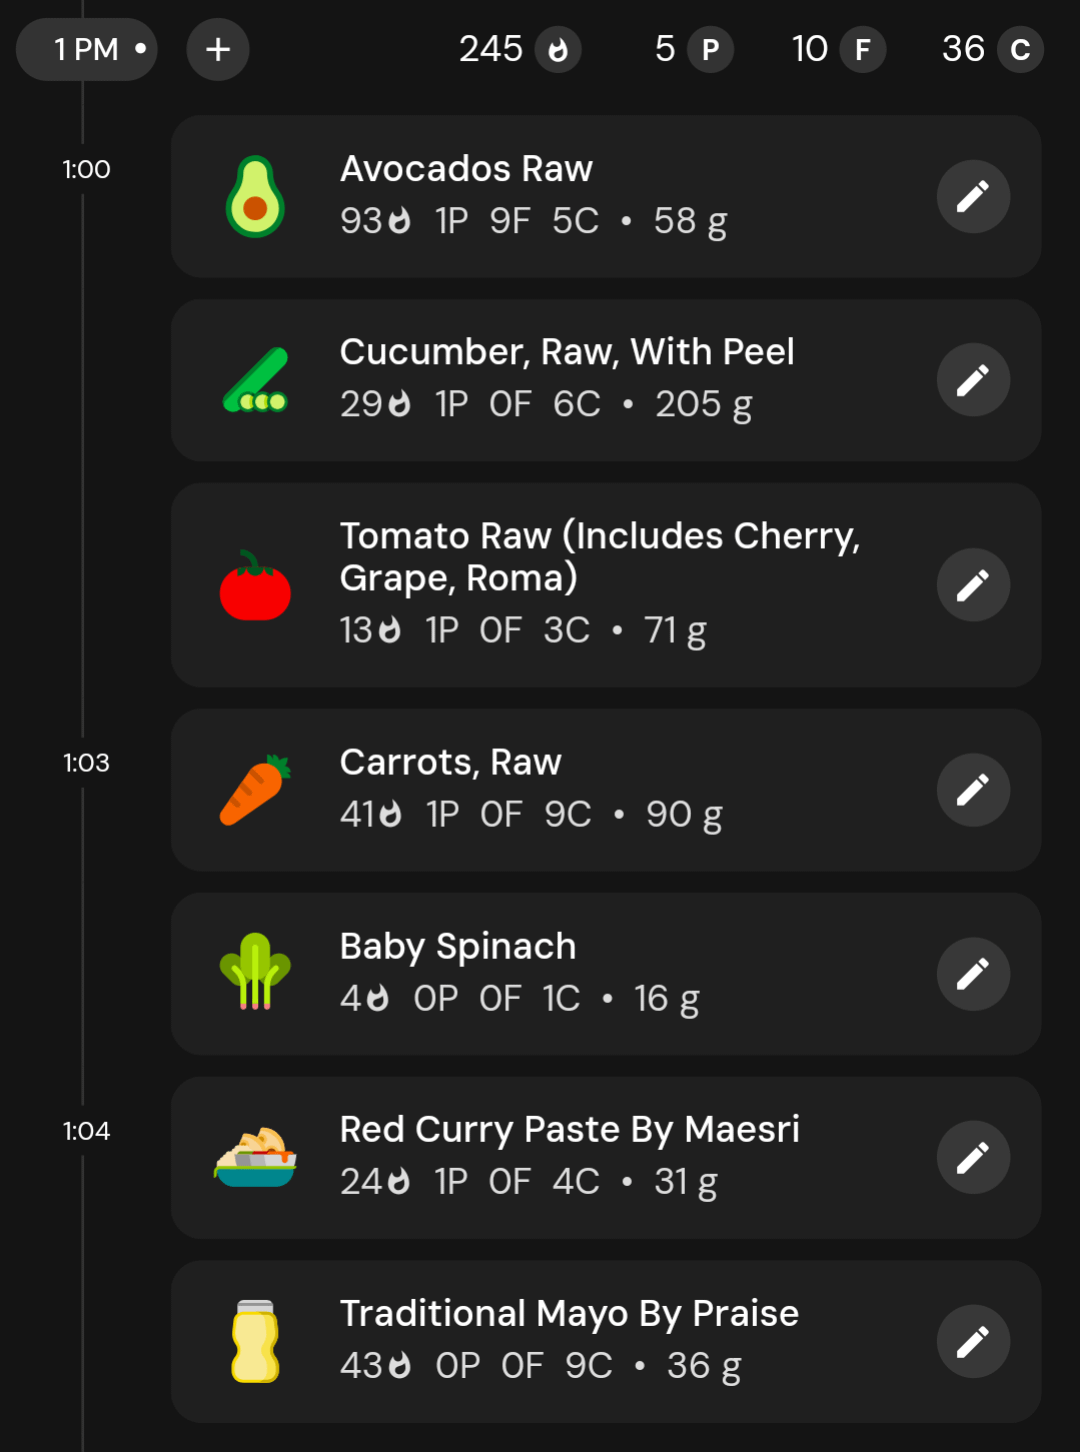Viewport: 1080px width, 1452px height.
Task: Click the 1:03 timeline marker
Action: tap(86, 763)
